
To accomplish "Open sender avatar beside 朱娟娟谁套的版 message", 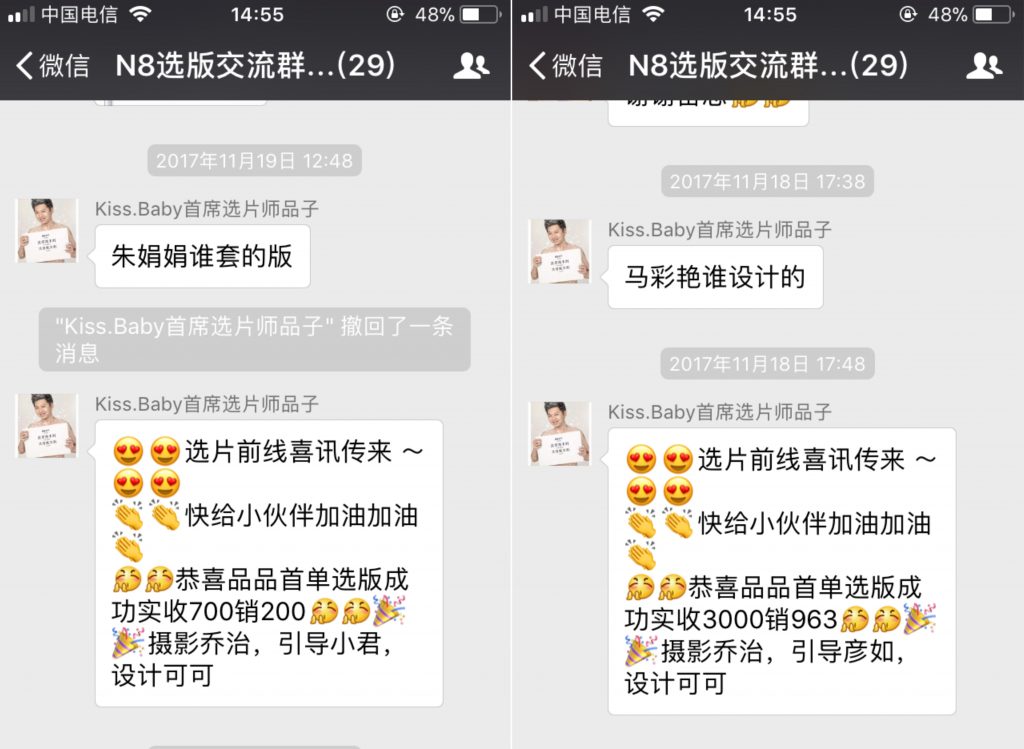I will click(46, 231).
